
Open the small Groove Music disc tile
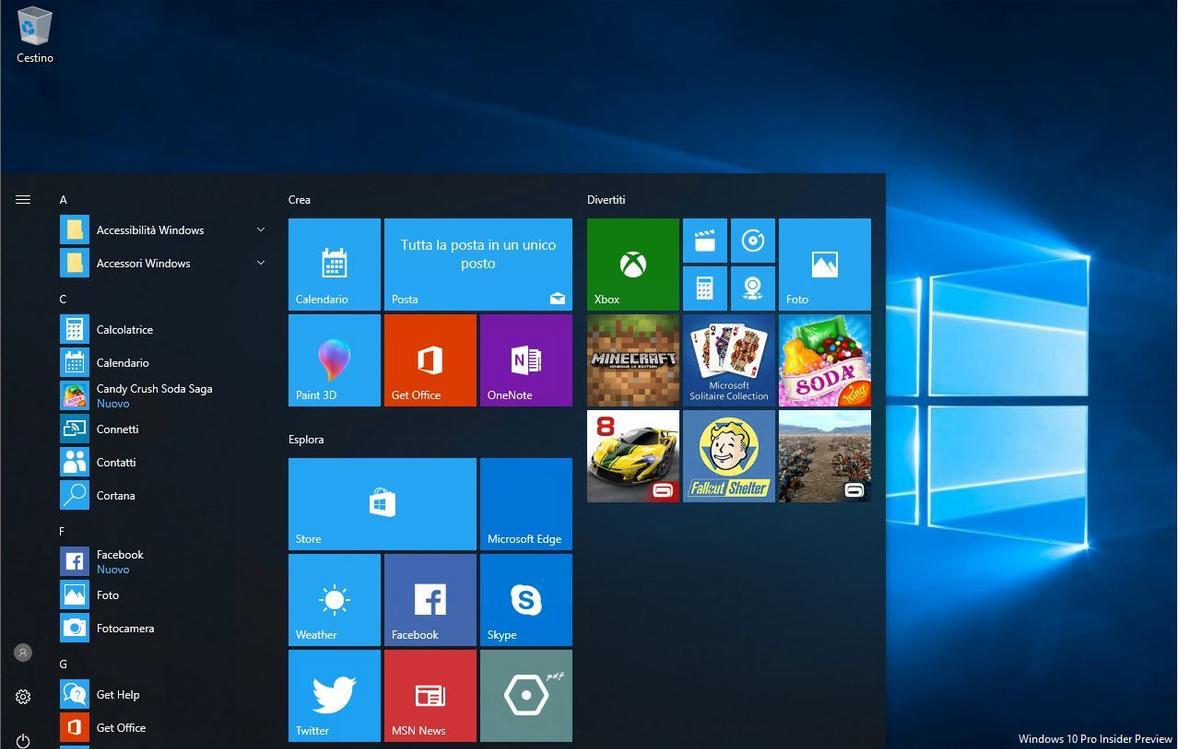(753, 240)
